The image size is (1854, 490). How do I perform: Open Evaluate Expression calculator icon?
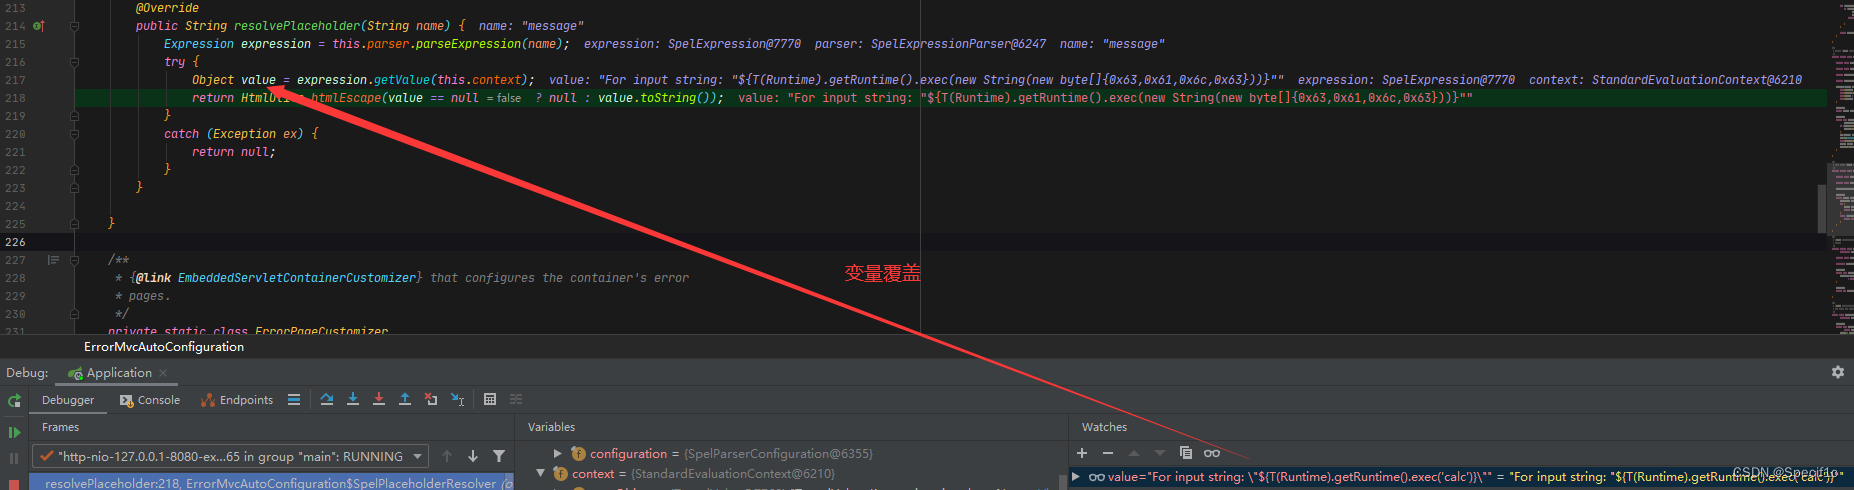coord(490,399)
